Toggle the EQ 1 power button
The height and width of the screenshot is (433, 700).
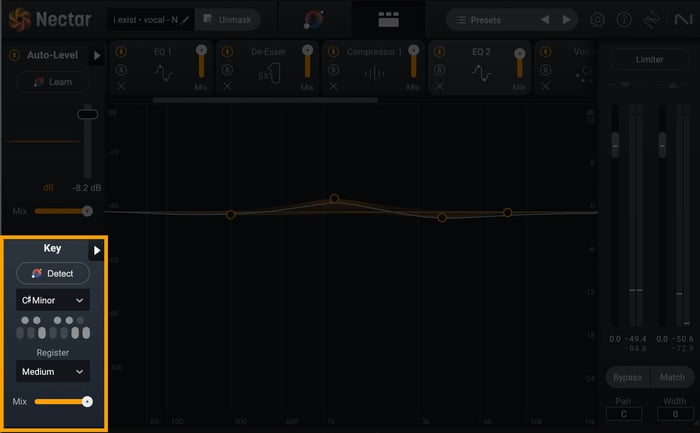[x=121, y=52]
